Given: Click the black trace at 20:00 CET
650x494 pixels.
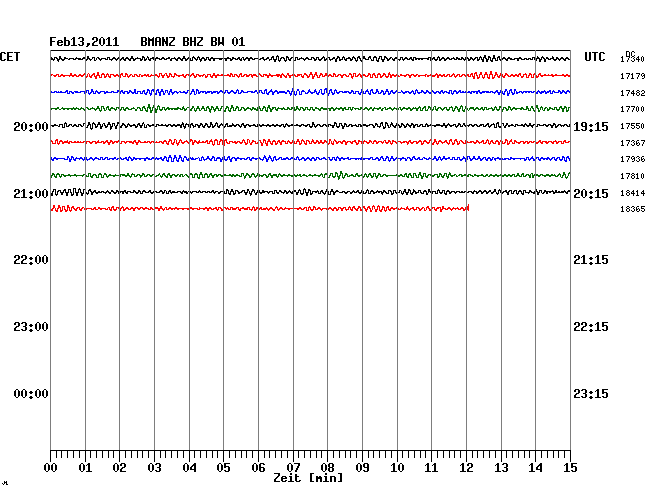Looking at the screenshot, I should tap(310, 125).
